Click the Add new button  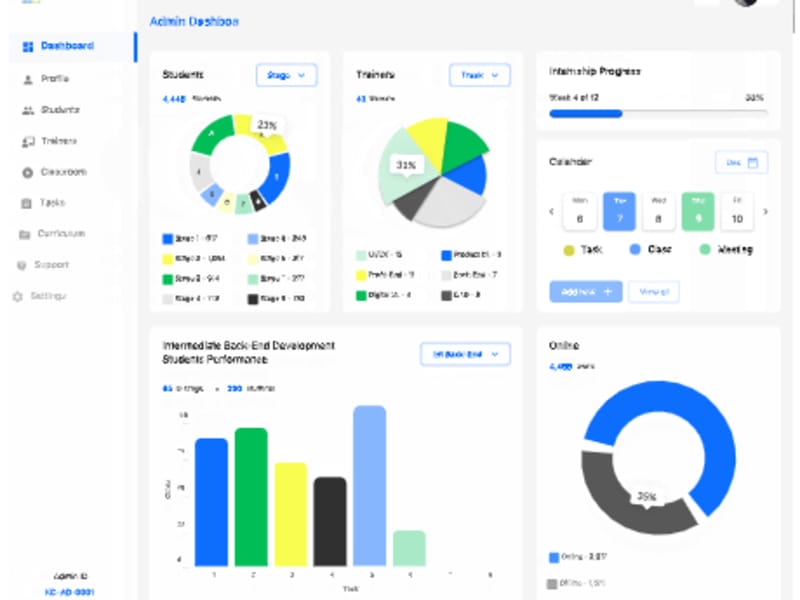(x=586, y=291)
